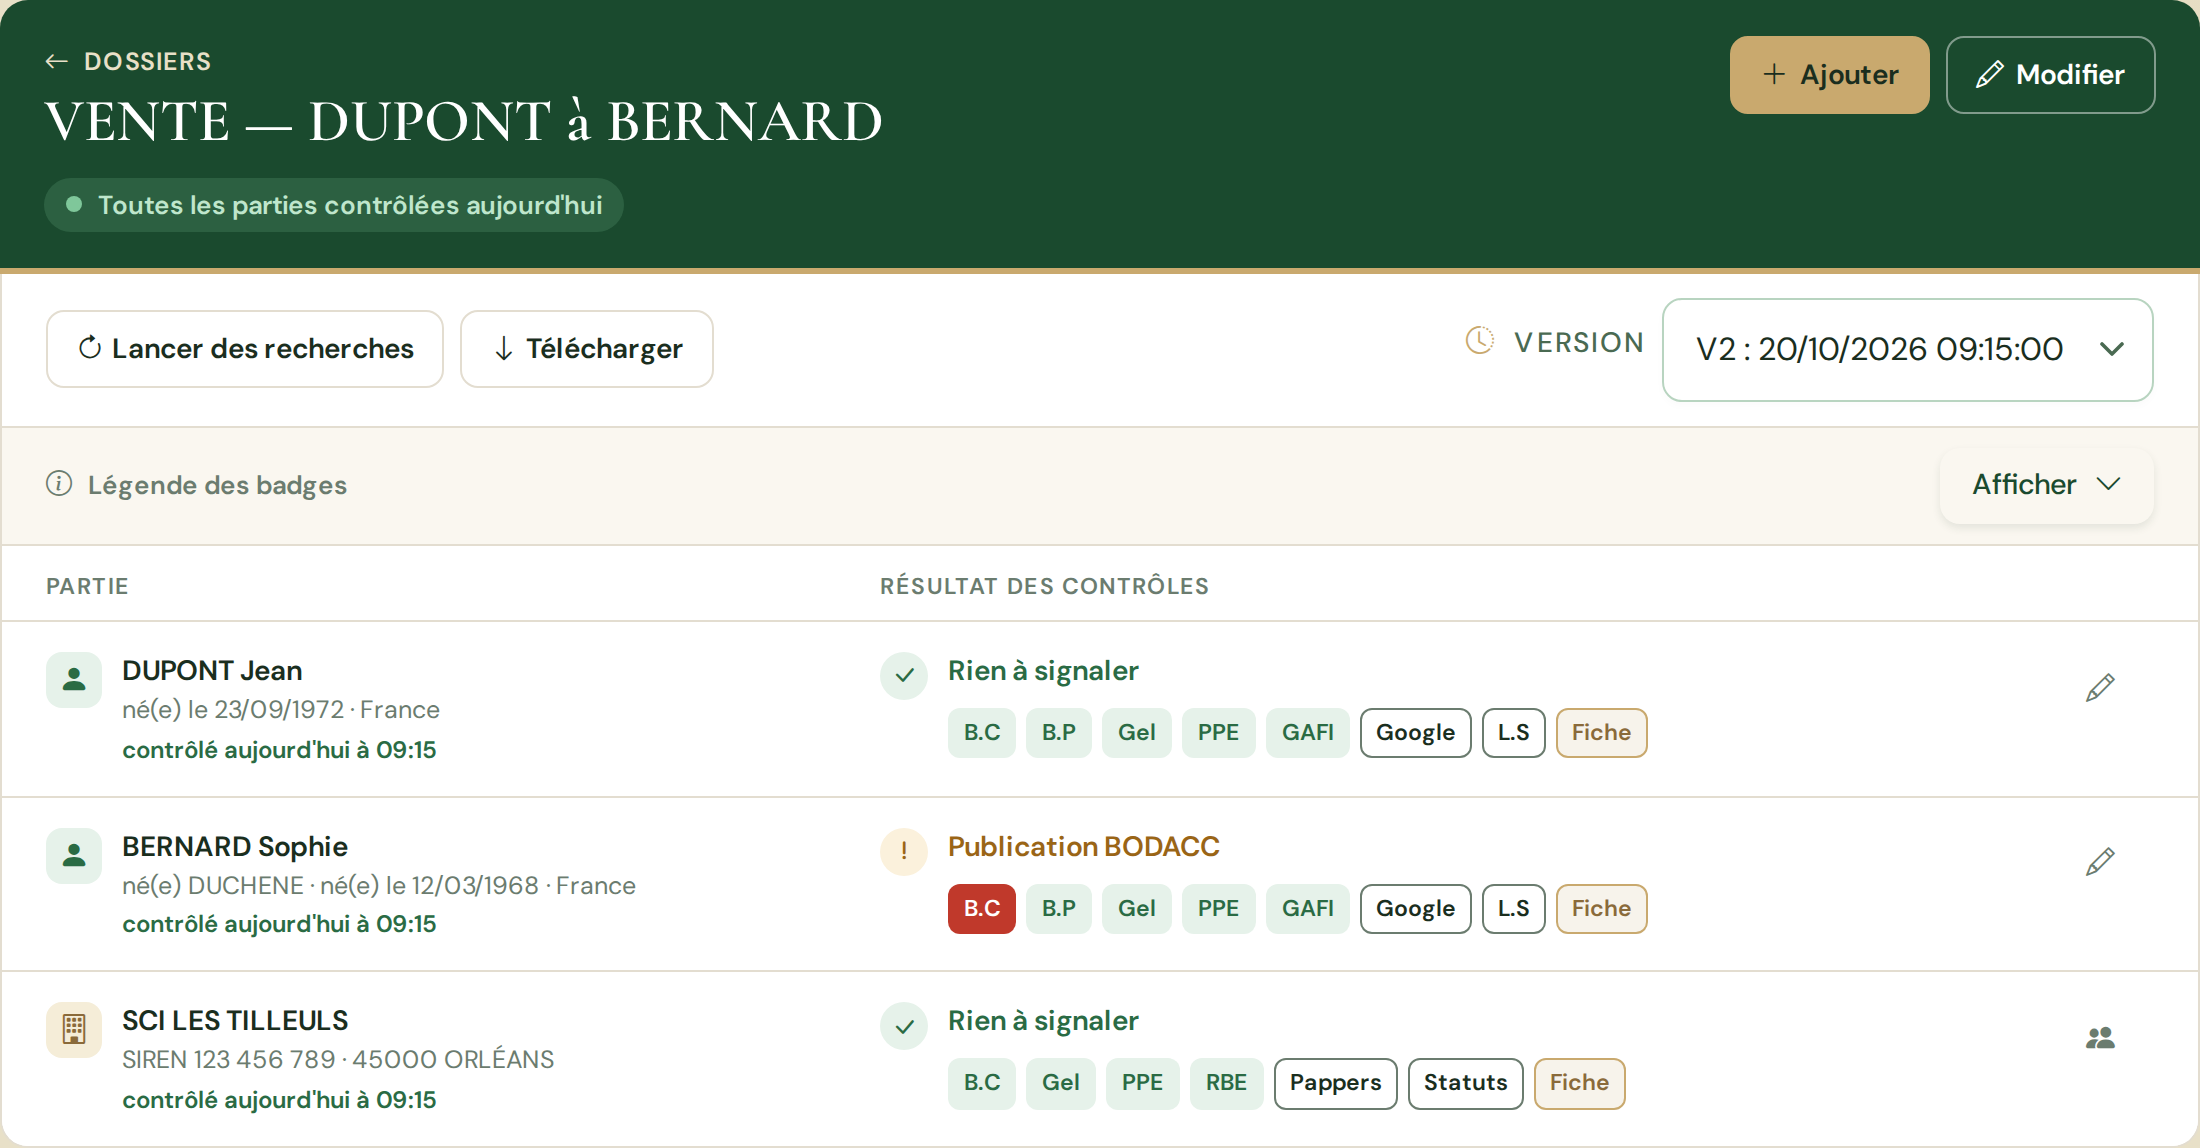This screenshot has height=1148, width=2200.
Task: Open the Google badge for DUPONT Jean
Action: (1415, 733)
